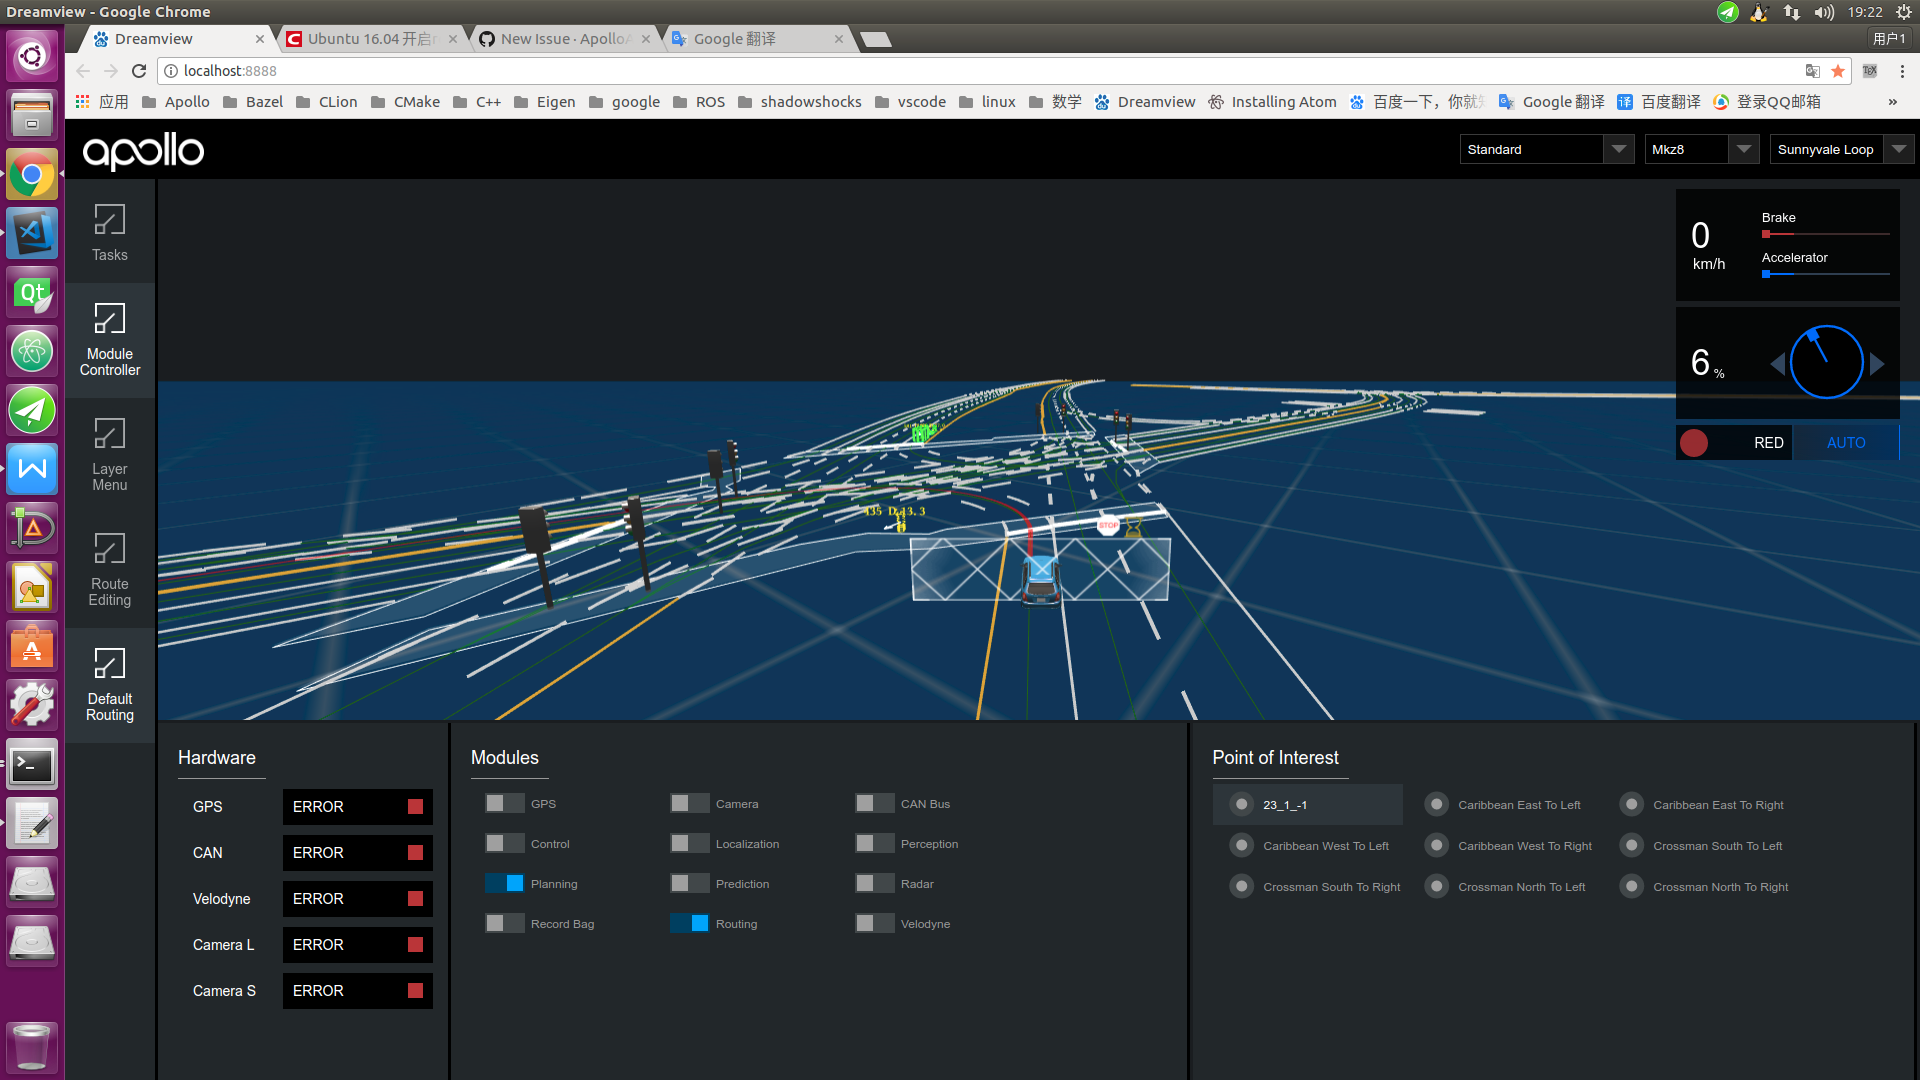
Task: Toggle the Planning module switch off
Action: [x=505, y=883]
